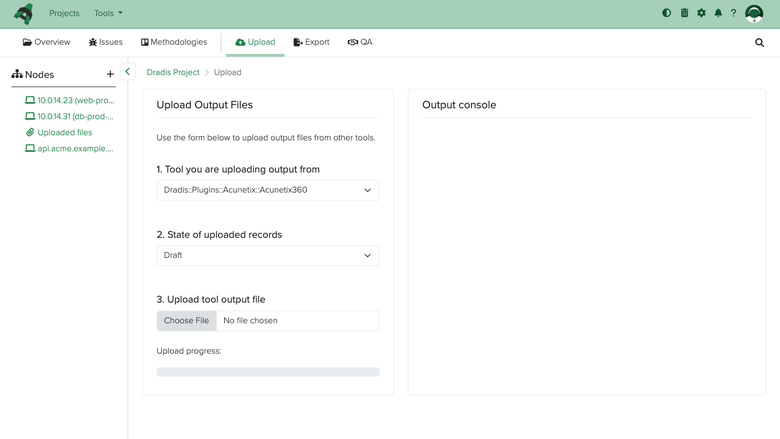
Task: Toggle the dark/light theme contrast icon
Action: [667, 13]
